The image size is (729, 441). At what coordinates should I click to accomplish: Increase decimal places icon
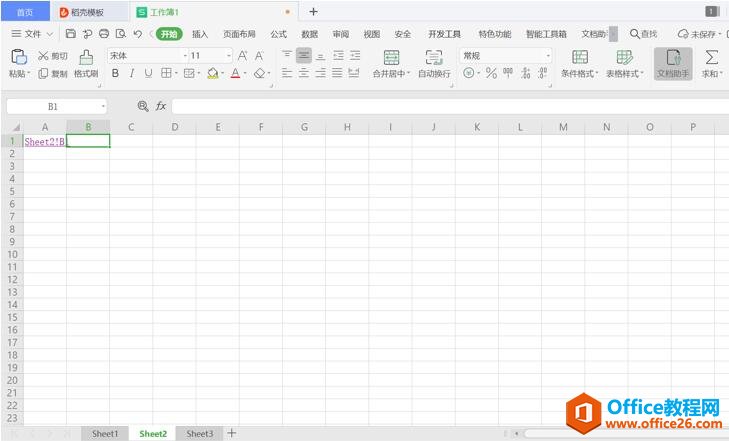[x=525, y=73]
